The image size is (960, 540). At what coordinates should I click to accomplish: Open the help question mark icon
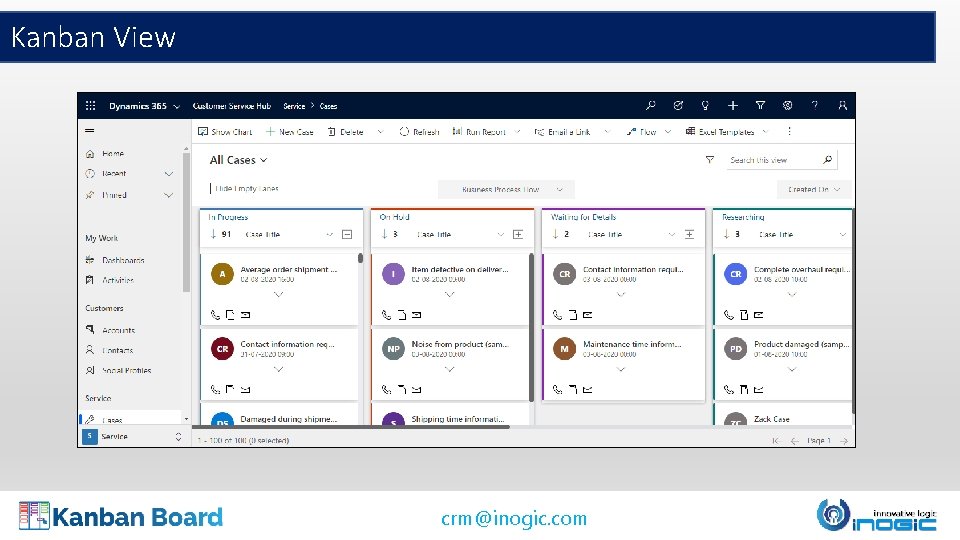tap(815, 105)
